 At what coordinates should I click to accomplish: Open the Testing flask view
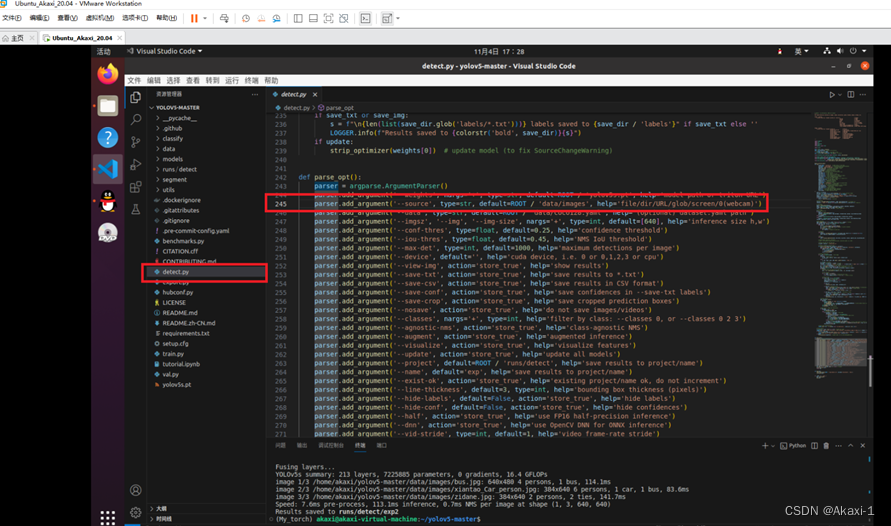pyautogui.click(x=135, y=209)
